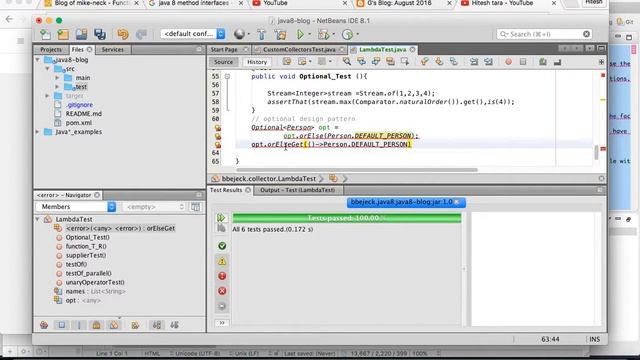The height and width of the screenshot is (360, 640).
Task: Collapse the src folder node
Action: [x=48, y=69]
